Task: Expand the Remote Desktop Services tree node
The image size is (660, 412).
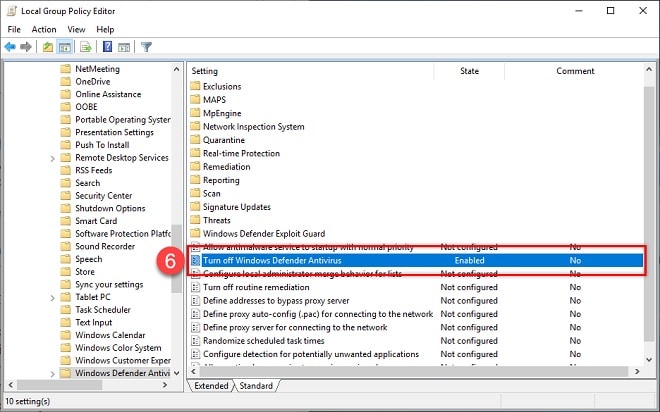Action: pos(52,158)
